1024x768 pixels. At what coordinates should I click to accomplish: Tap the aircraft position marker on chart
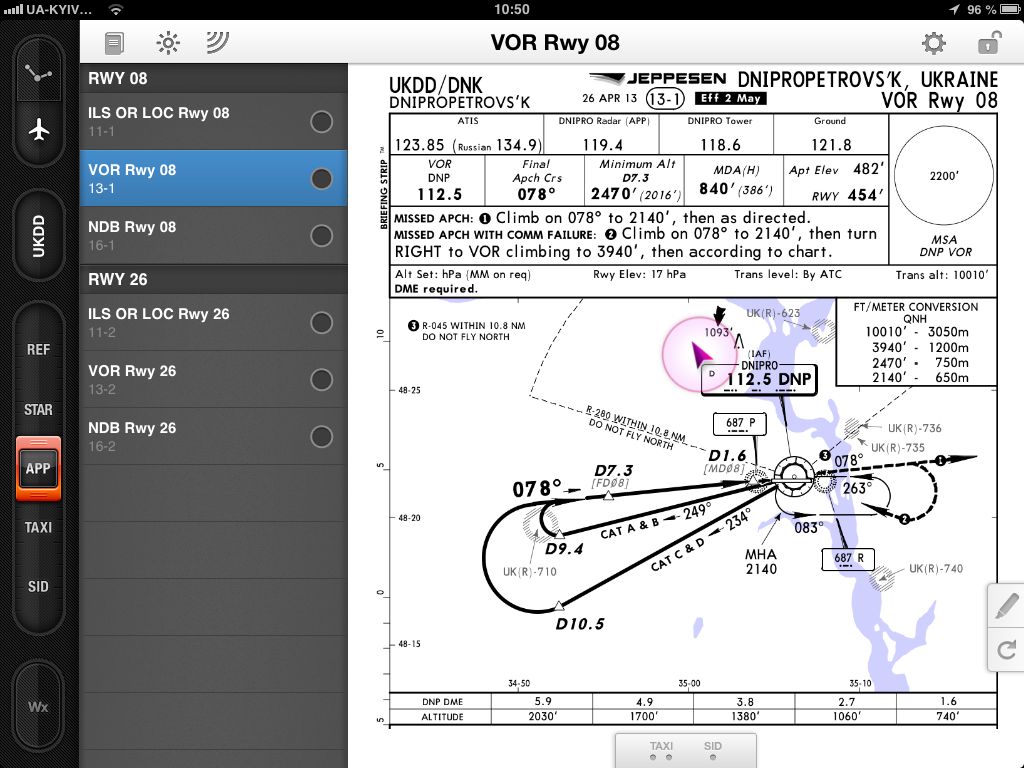click(701, 353)
